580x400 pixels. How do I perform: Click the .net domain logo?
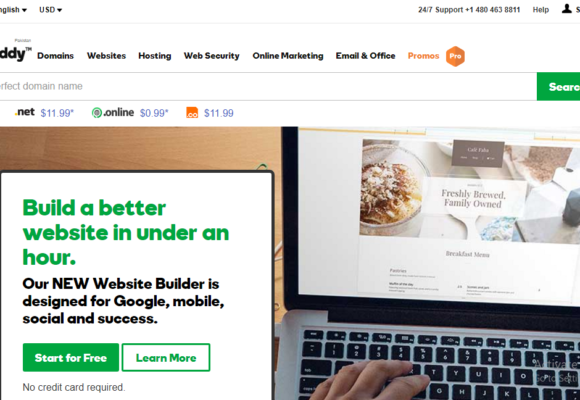pos(25,112)
